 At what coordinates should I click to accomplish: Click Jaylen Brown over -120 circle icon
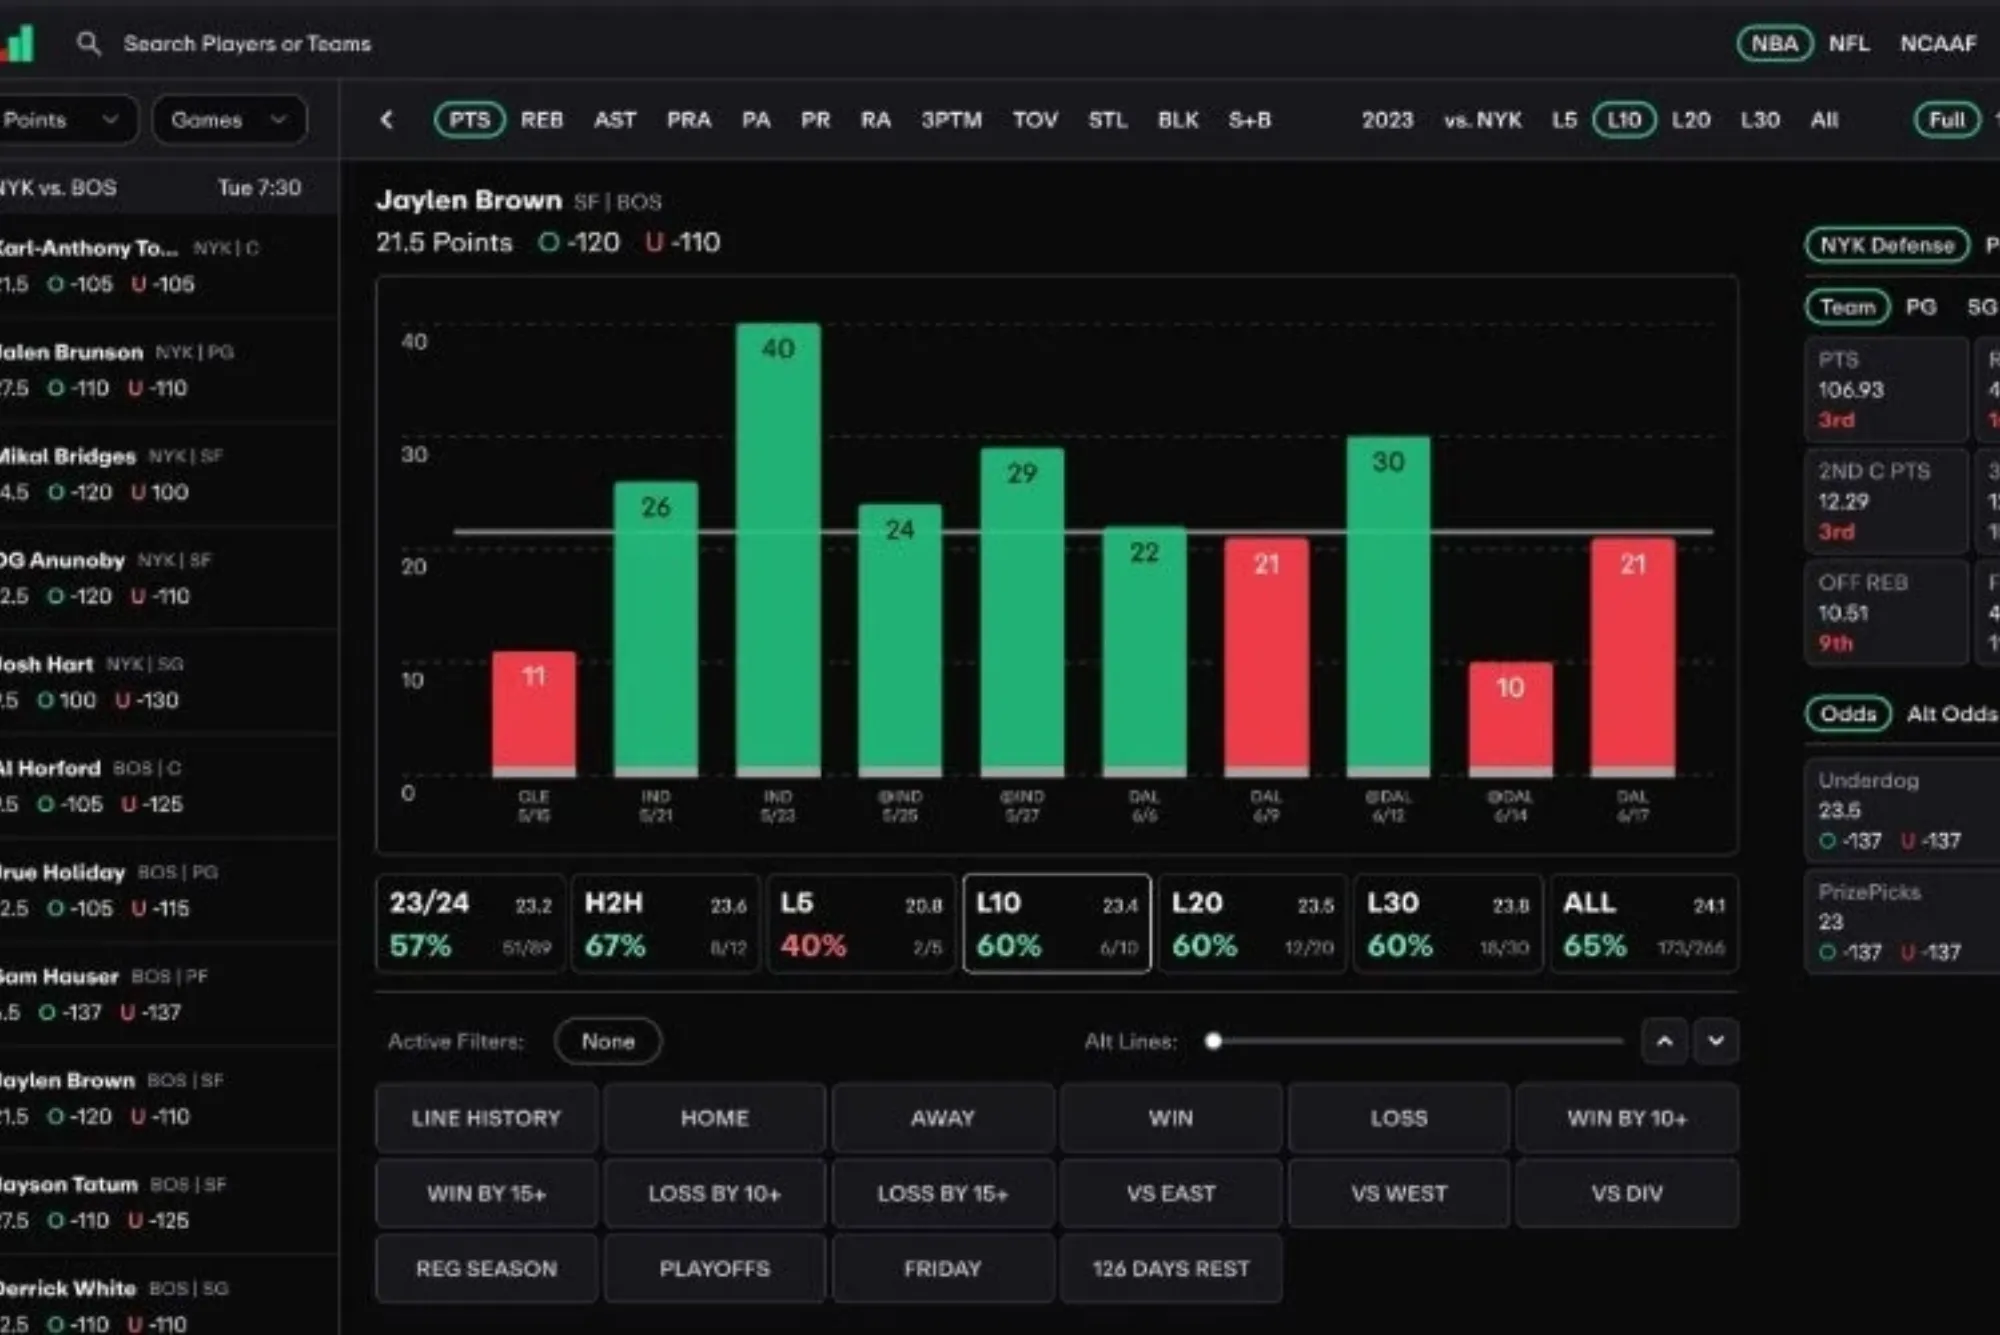click(x=548, y=242)
